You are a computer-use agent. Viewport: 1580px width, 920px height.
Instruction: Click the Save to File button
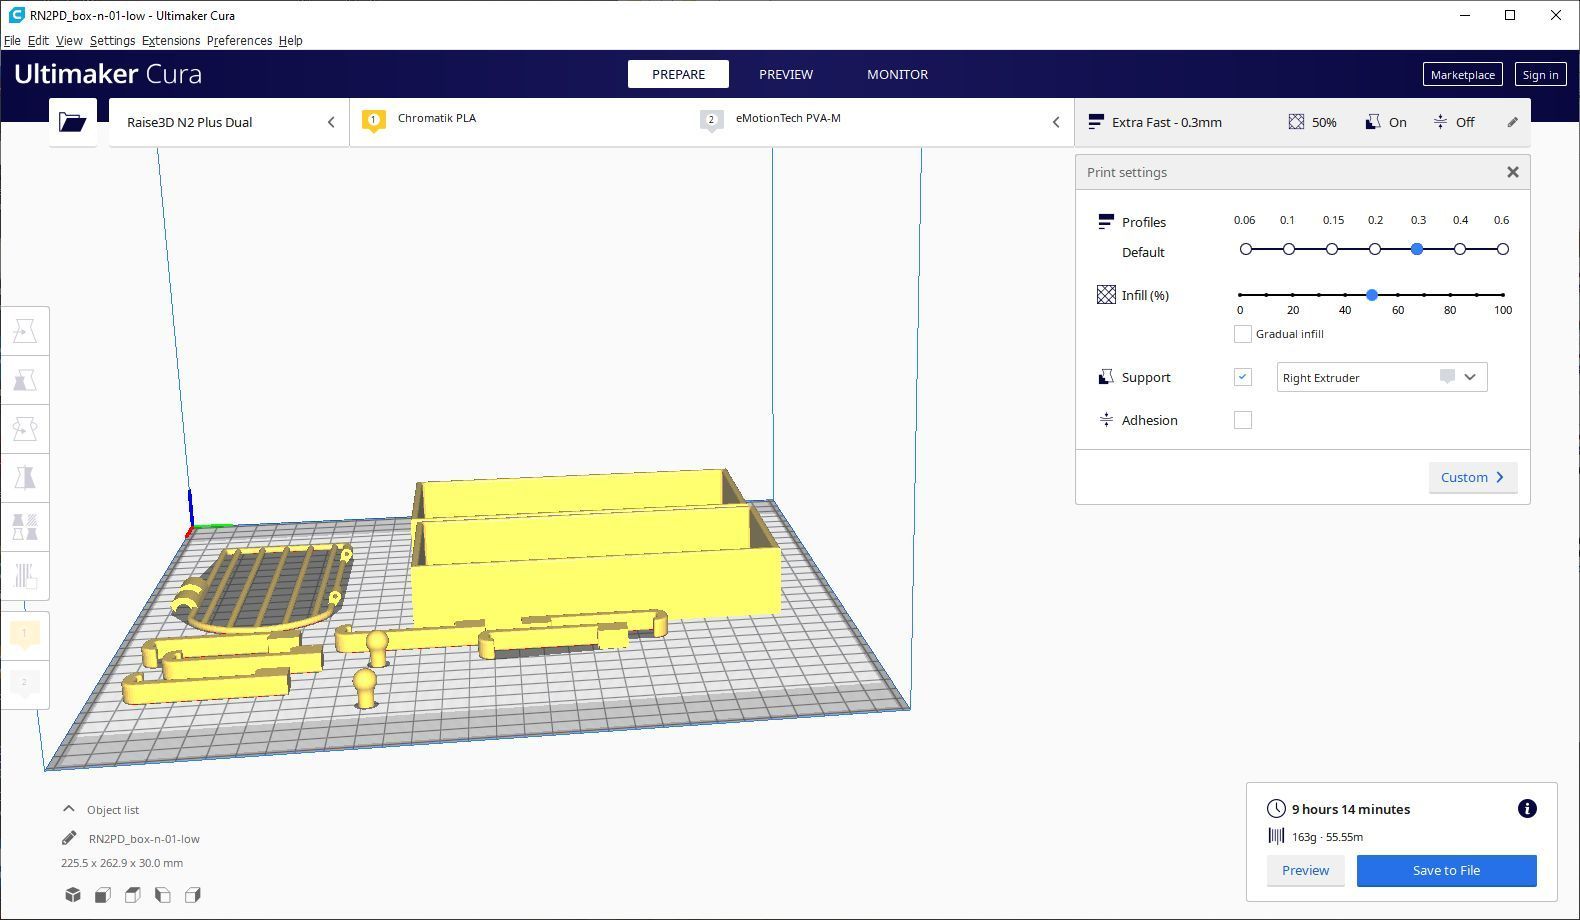(1445, 870)
